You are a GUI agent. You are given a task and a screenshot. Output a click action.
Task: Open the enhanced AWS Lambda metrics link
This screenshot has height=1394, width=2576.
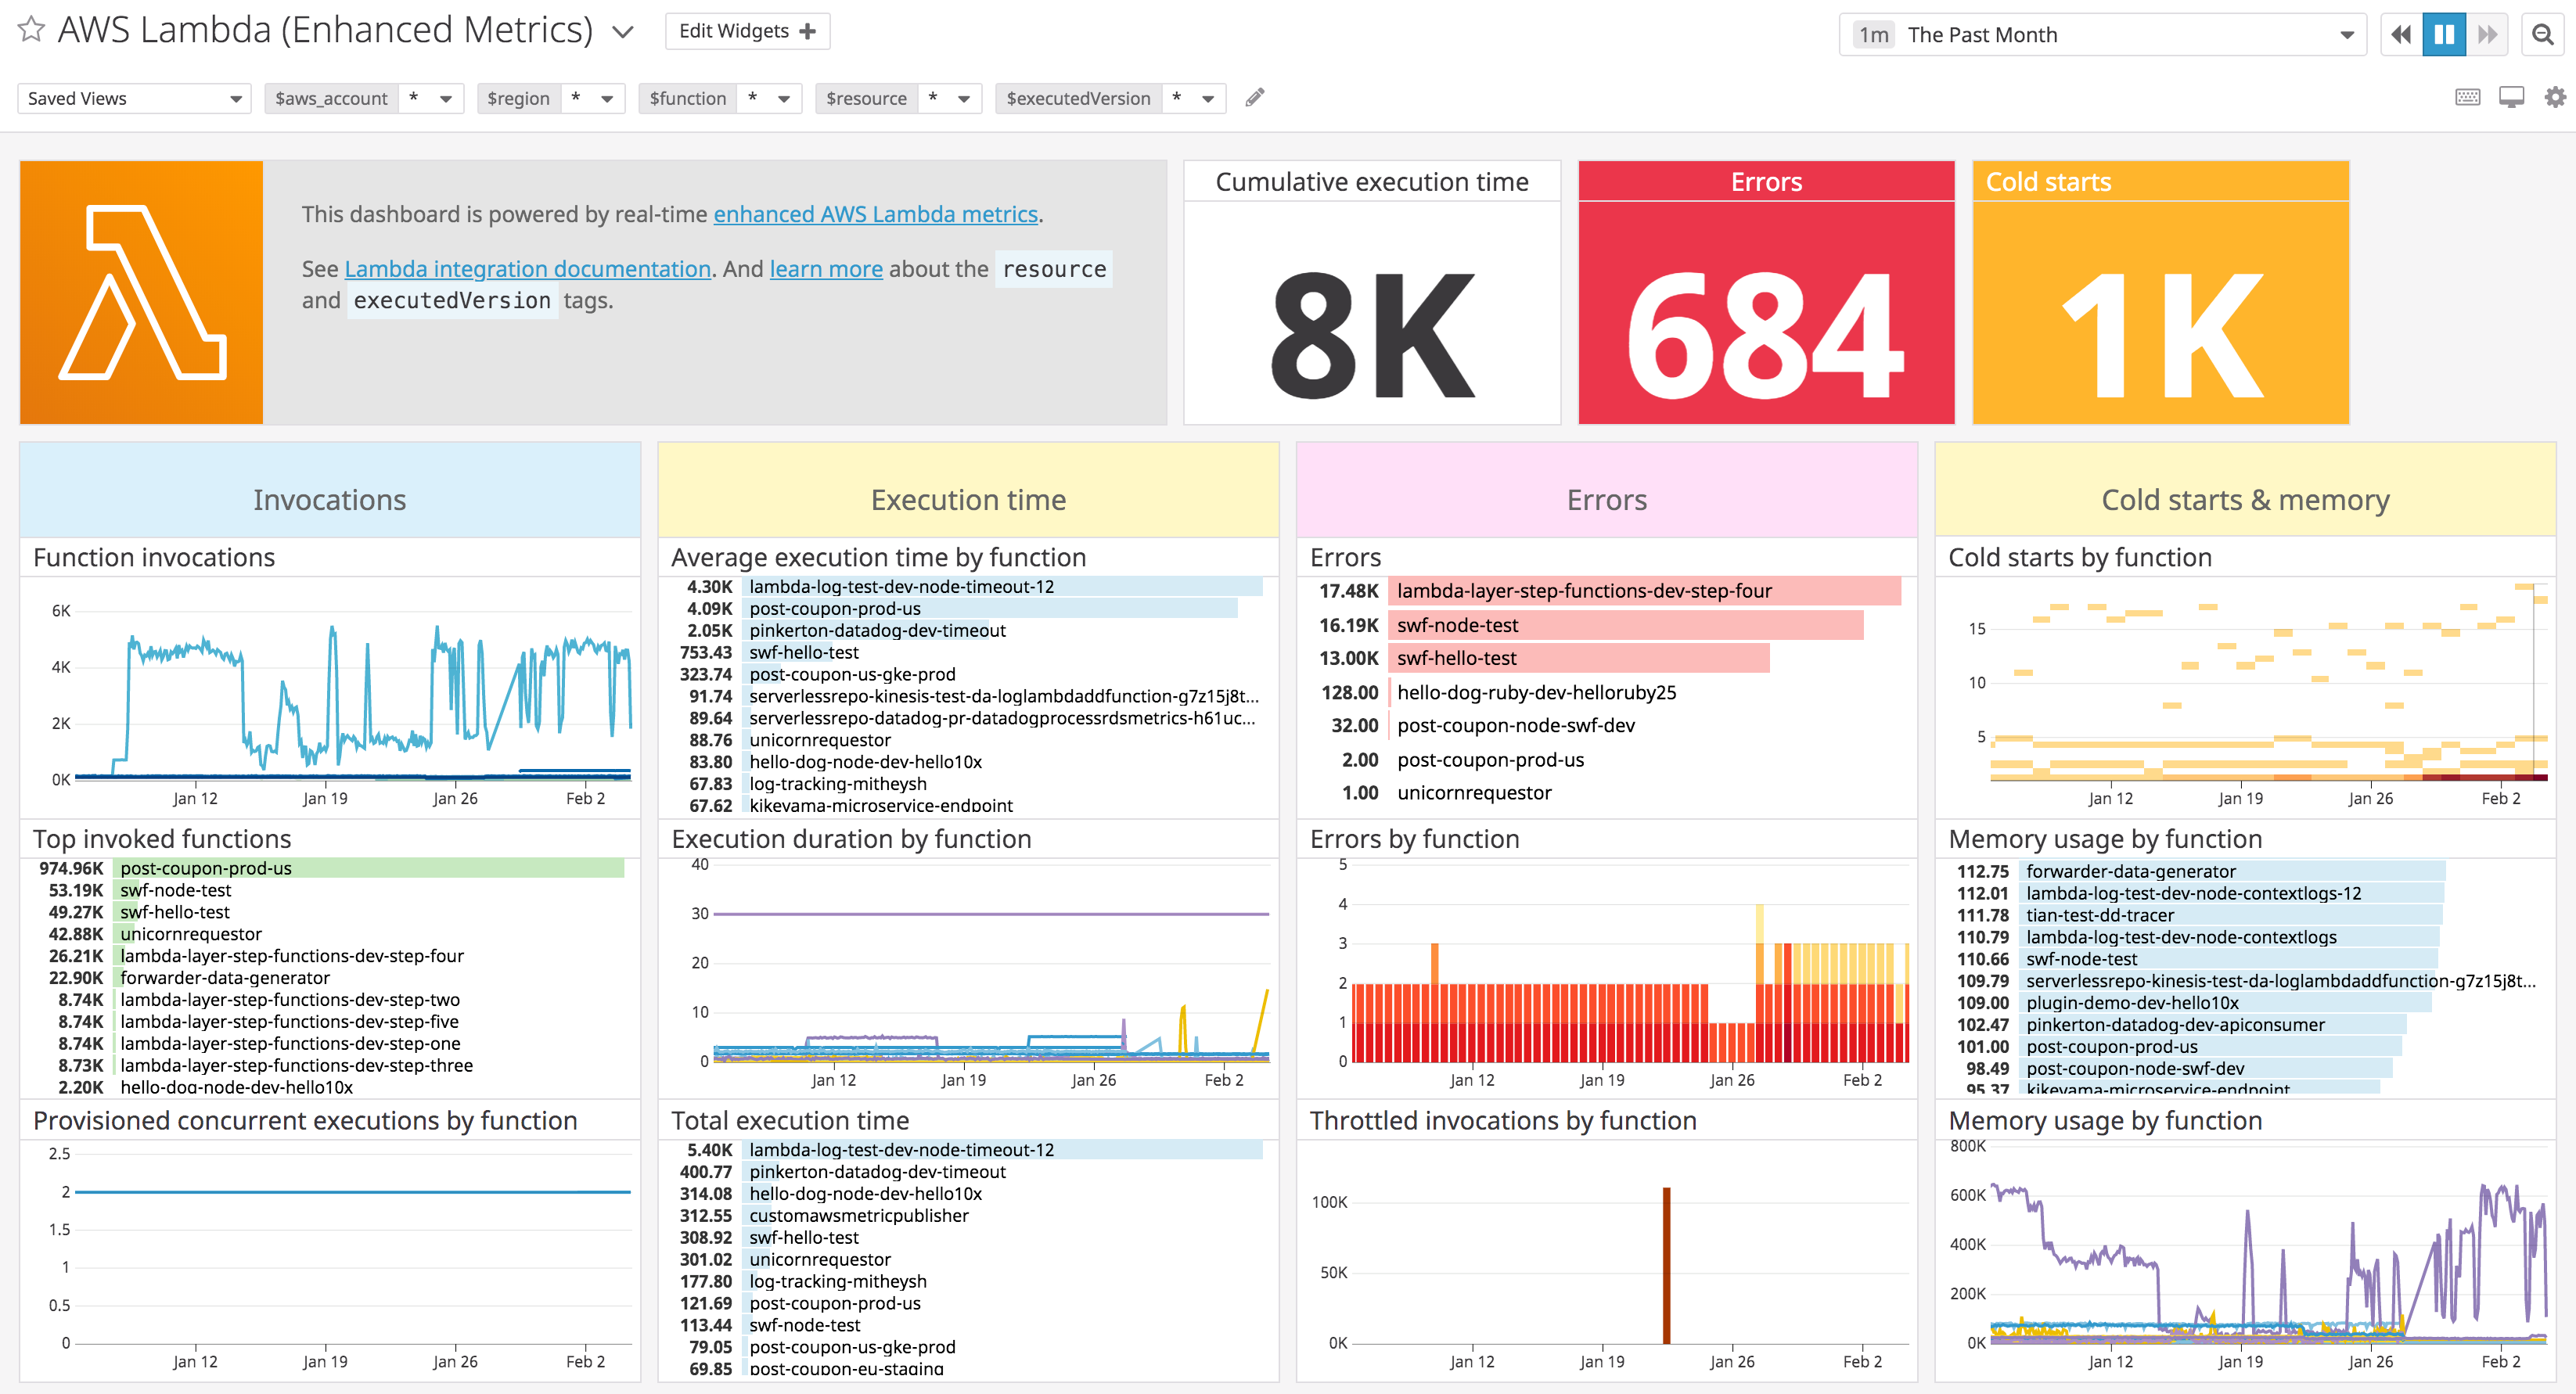coord(875,214)
